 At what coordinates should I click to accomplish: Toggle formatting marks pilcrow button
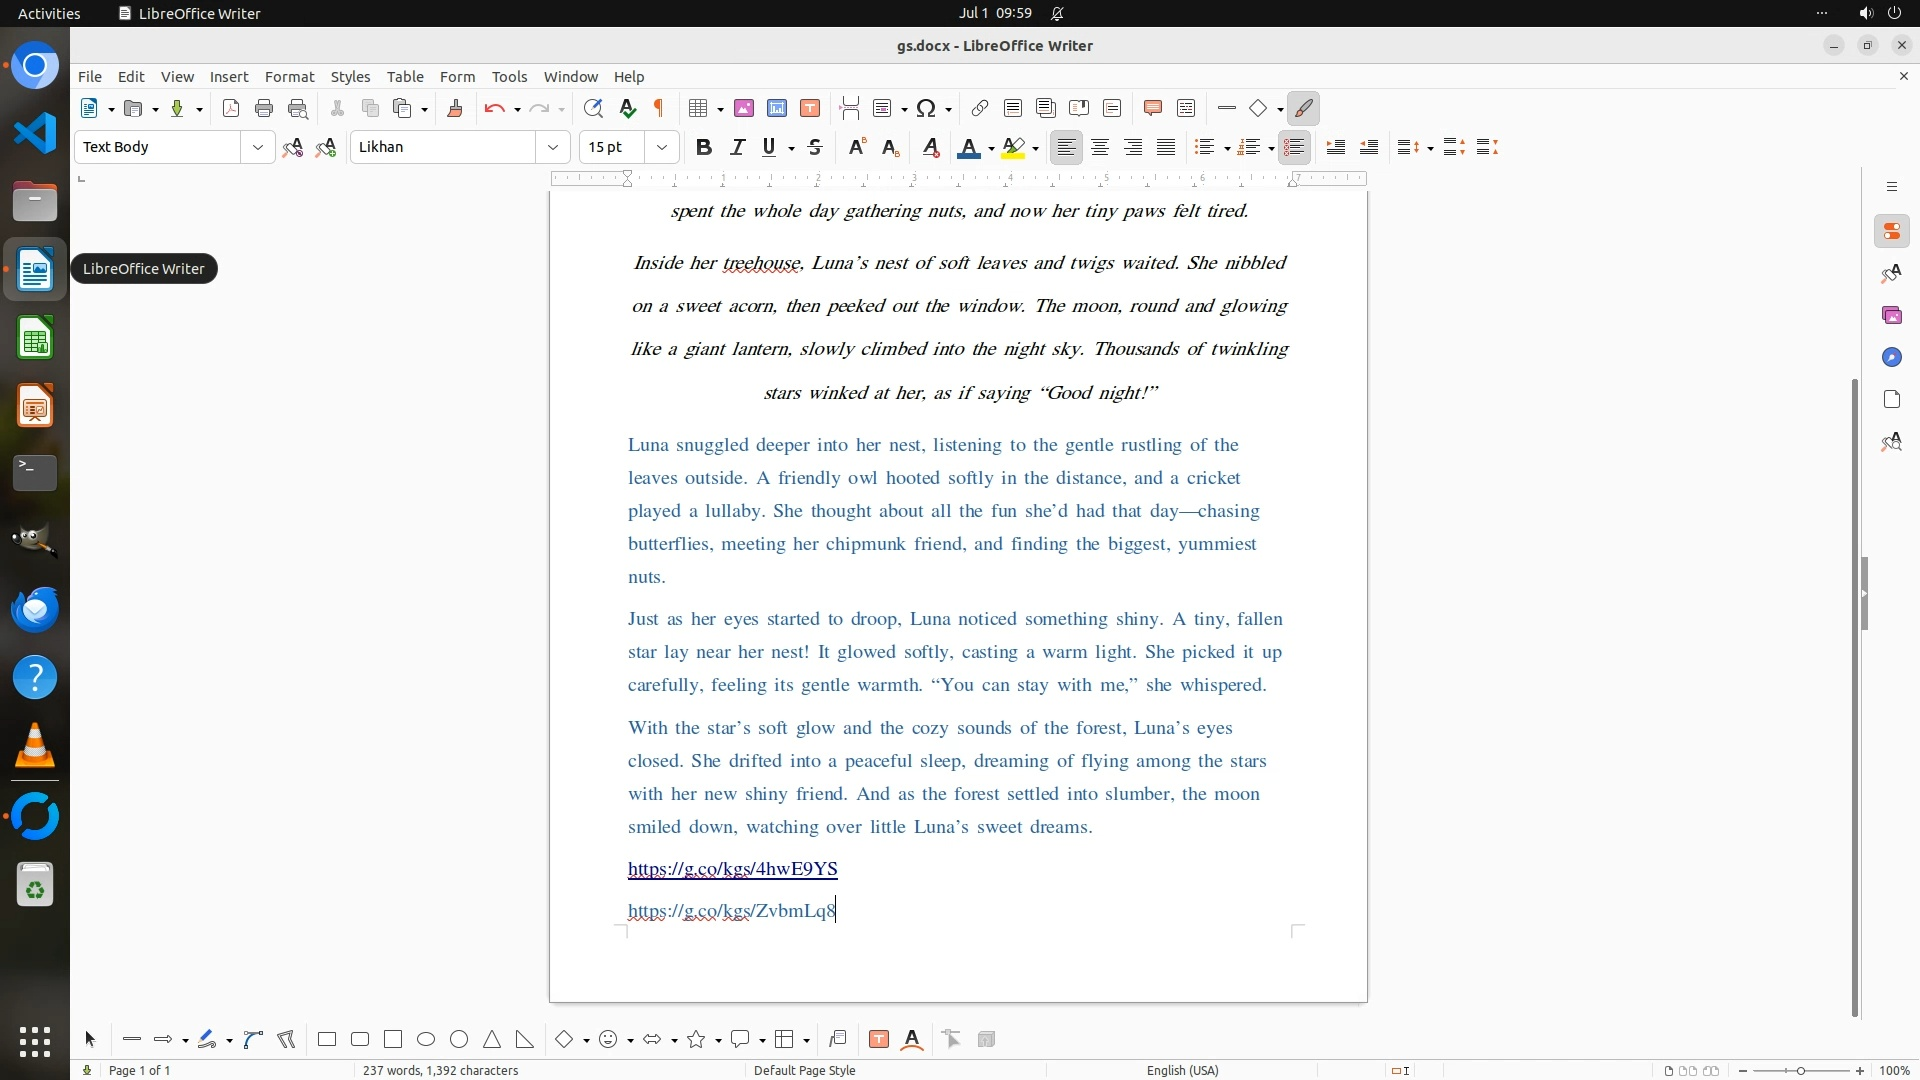[659, 108]
